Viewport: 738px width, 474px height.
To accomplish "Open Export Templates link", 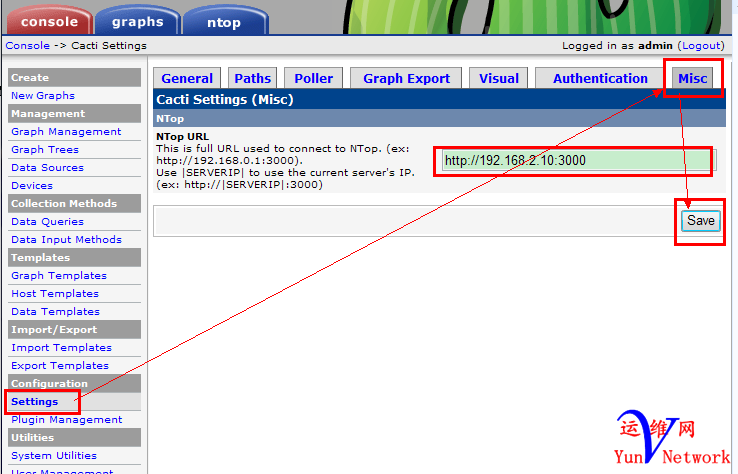I will [x=60, y=366].
